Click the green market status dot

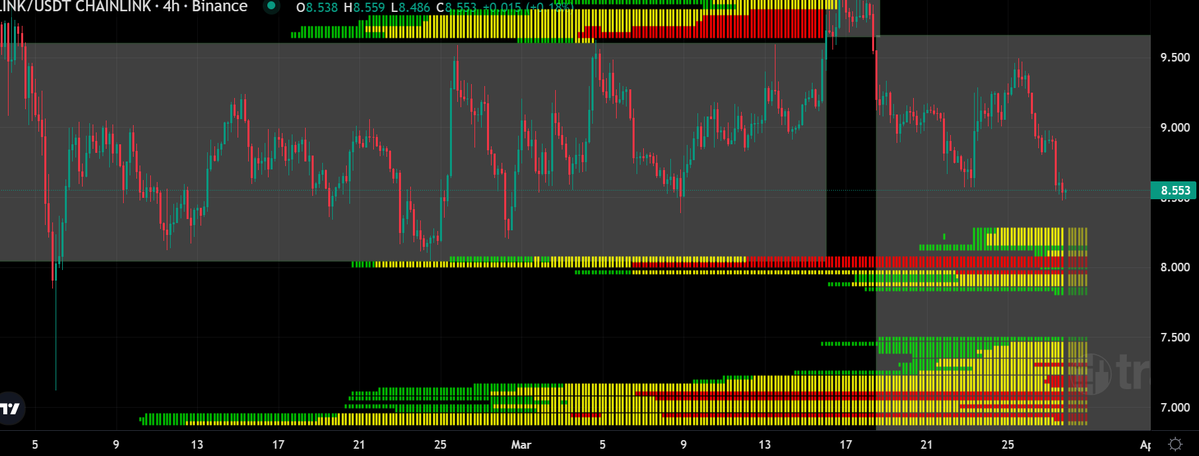click(271, 7)
